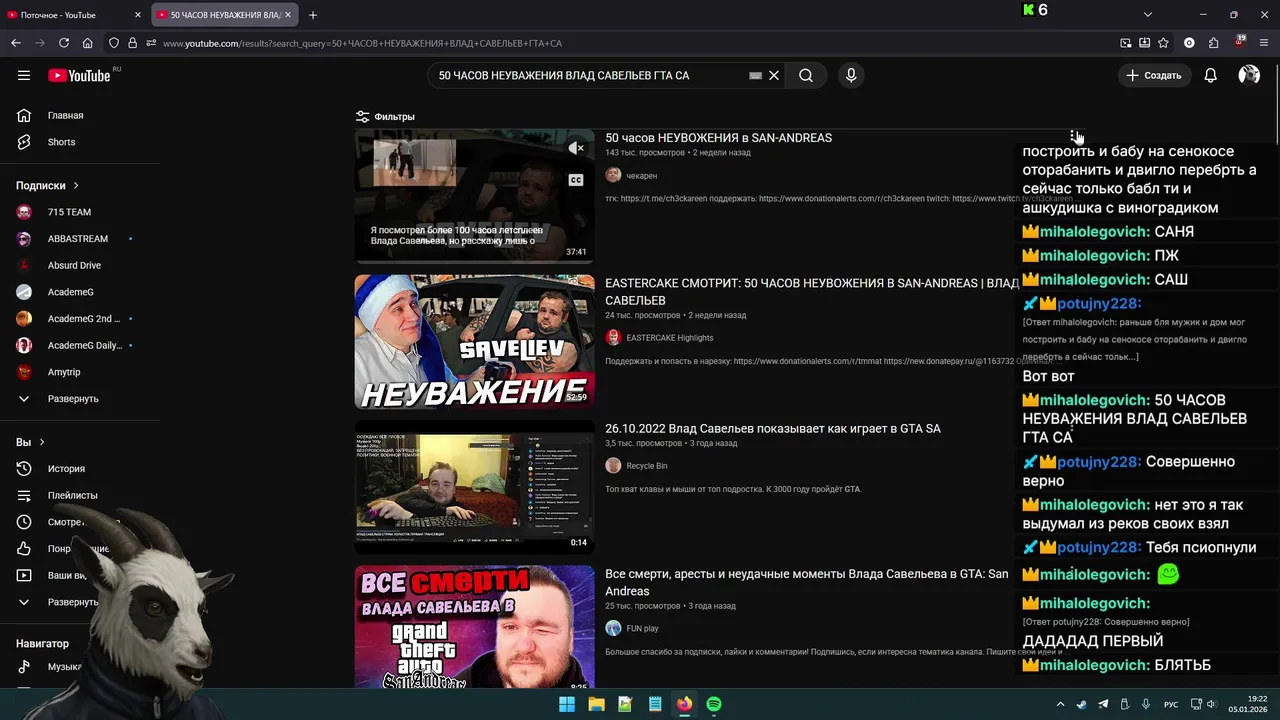Open the Все смерти video thumbnail

(474, 627)
